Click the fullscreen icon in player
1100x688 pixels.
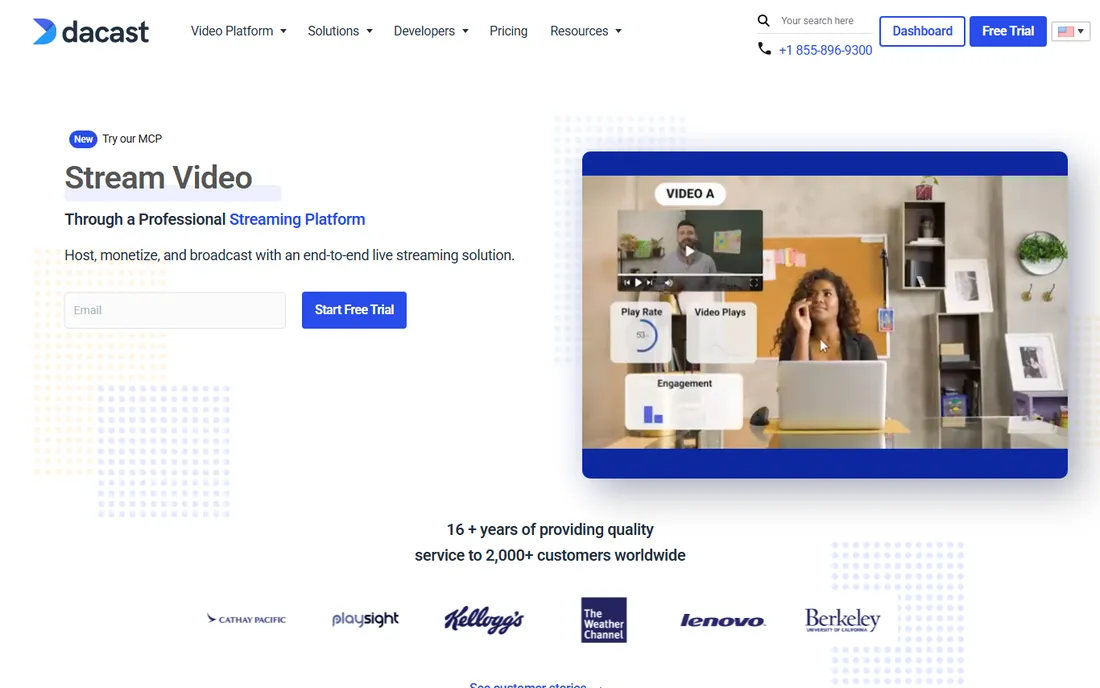[x=754, y=283]
